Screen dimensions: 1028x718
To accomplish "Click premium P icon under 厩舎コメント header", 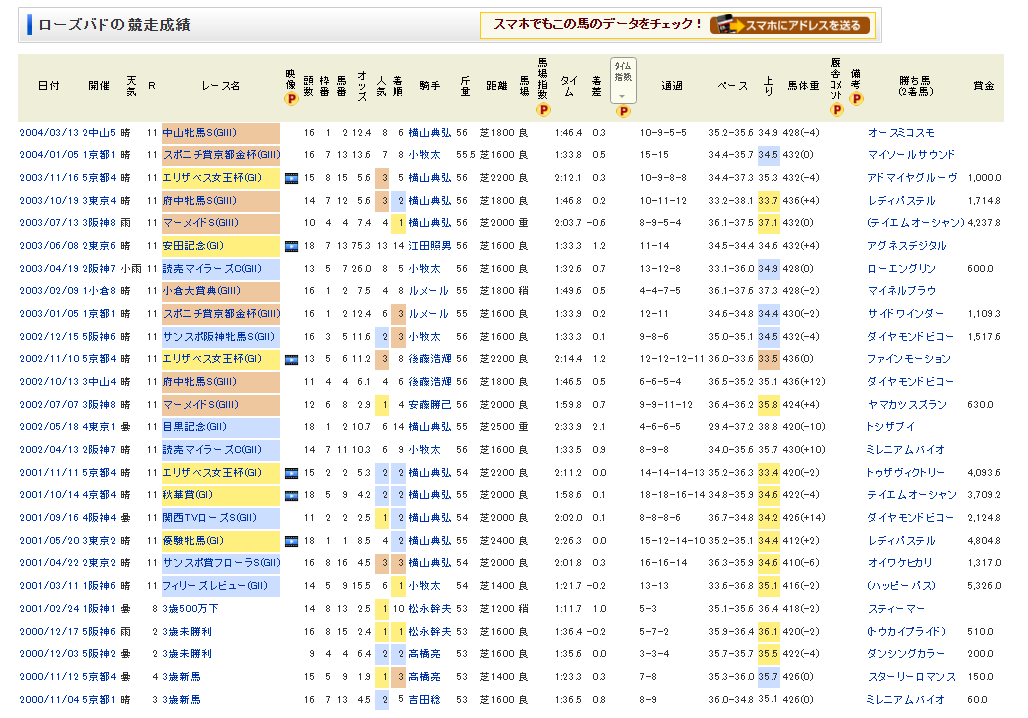I will (x=837, y=110).
